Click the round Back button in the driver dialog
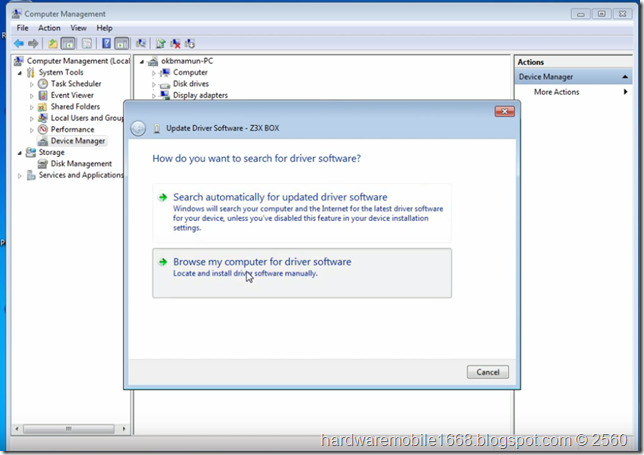 click(138, 129)
